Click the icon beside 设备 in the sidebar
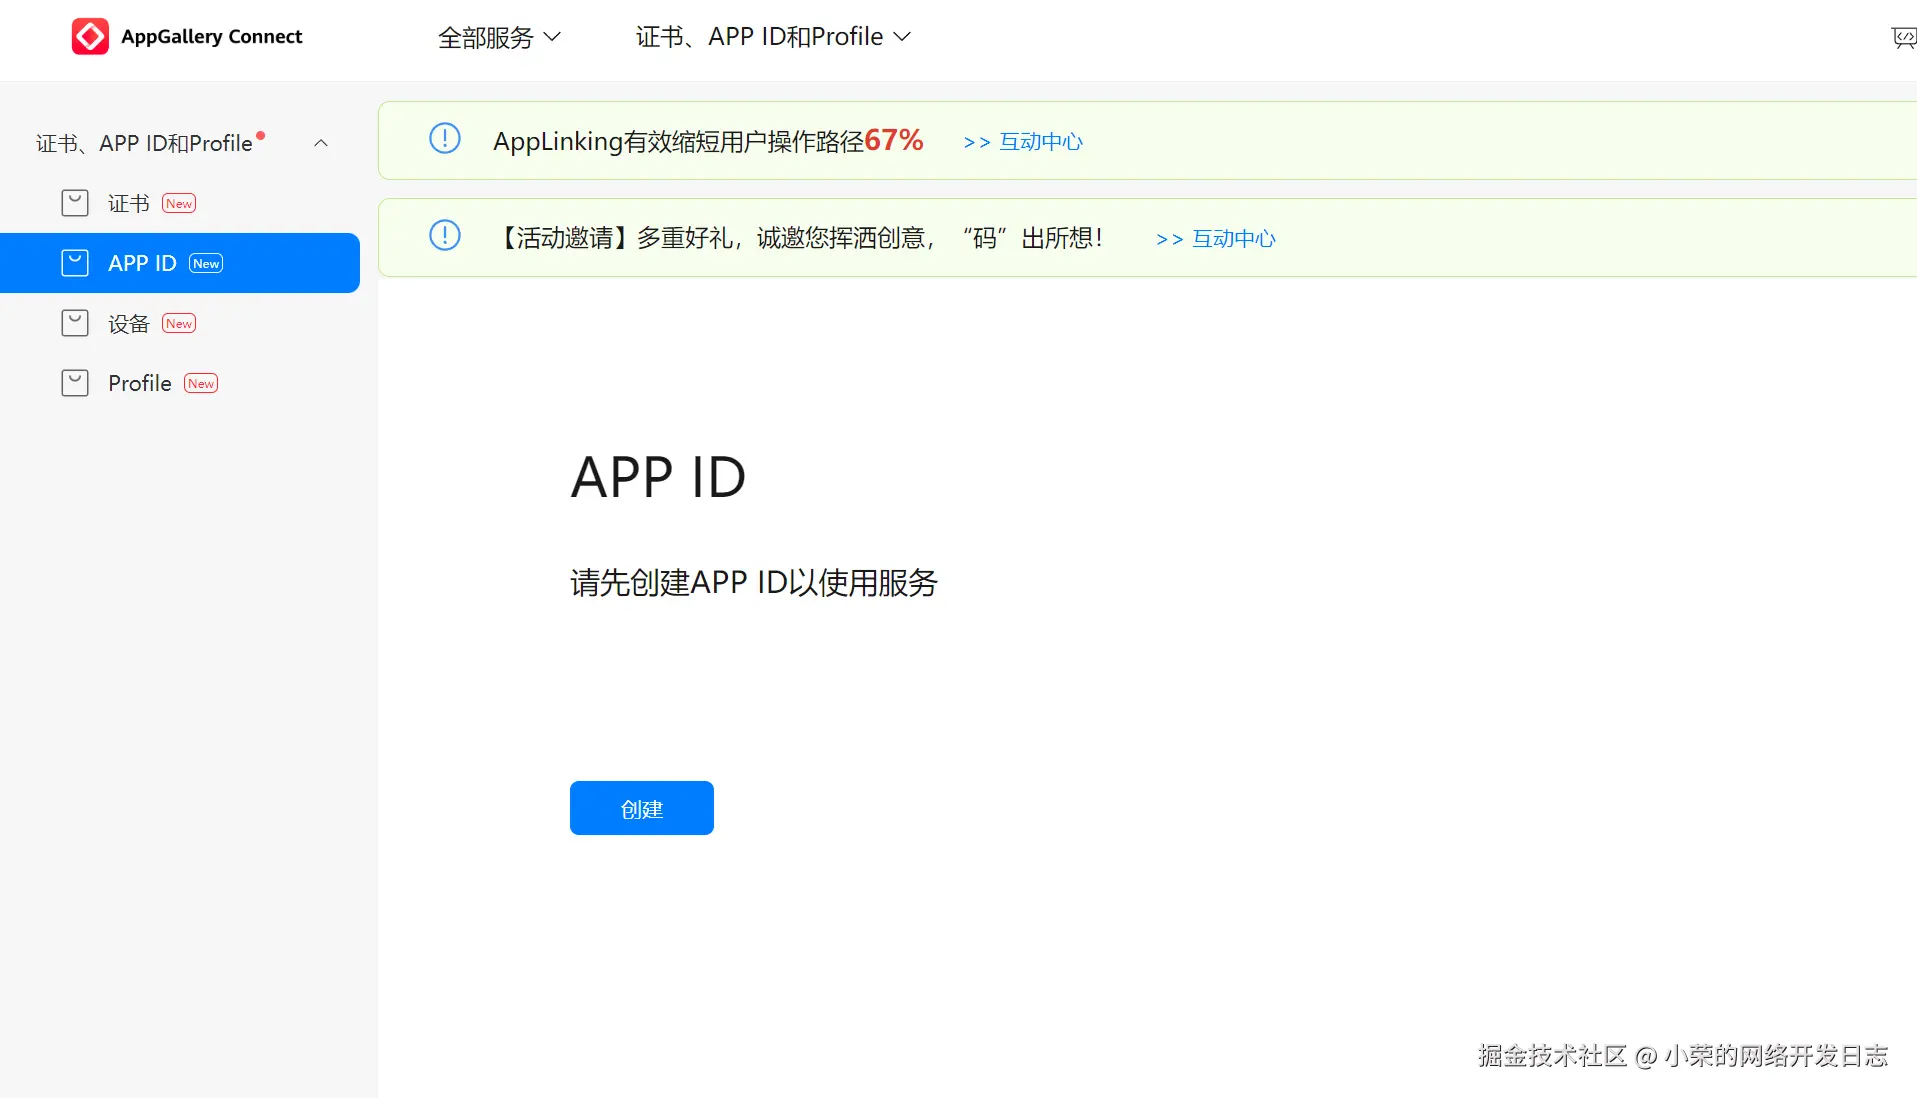This screenshot has width=1917, height=1098. click(75, 323)
